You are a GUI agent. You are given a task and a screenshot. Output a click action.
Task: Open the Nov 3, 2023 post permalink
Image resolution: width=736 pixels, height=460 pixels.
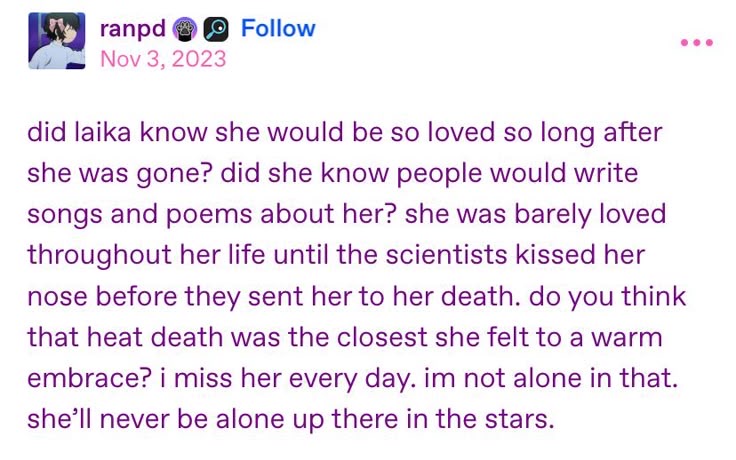[x=163, y=59]
